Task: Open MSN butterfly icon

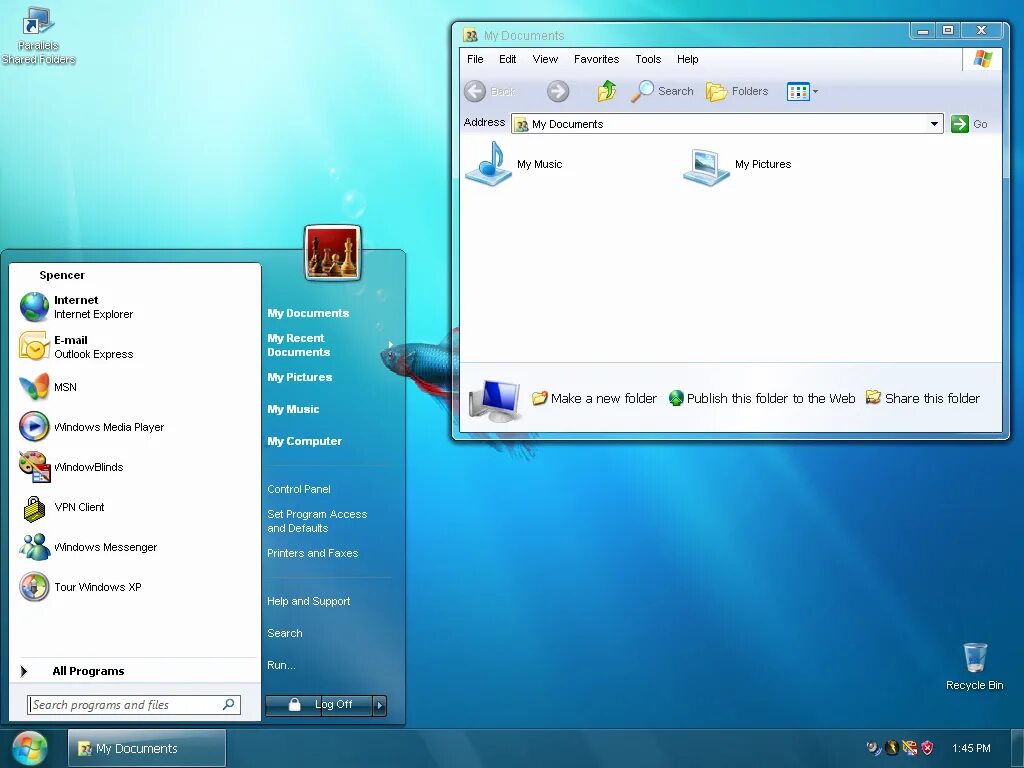Action: point(34,387)
